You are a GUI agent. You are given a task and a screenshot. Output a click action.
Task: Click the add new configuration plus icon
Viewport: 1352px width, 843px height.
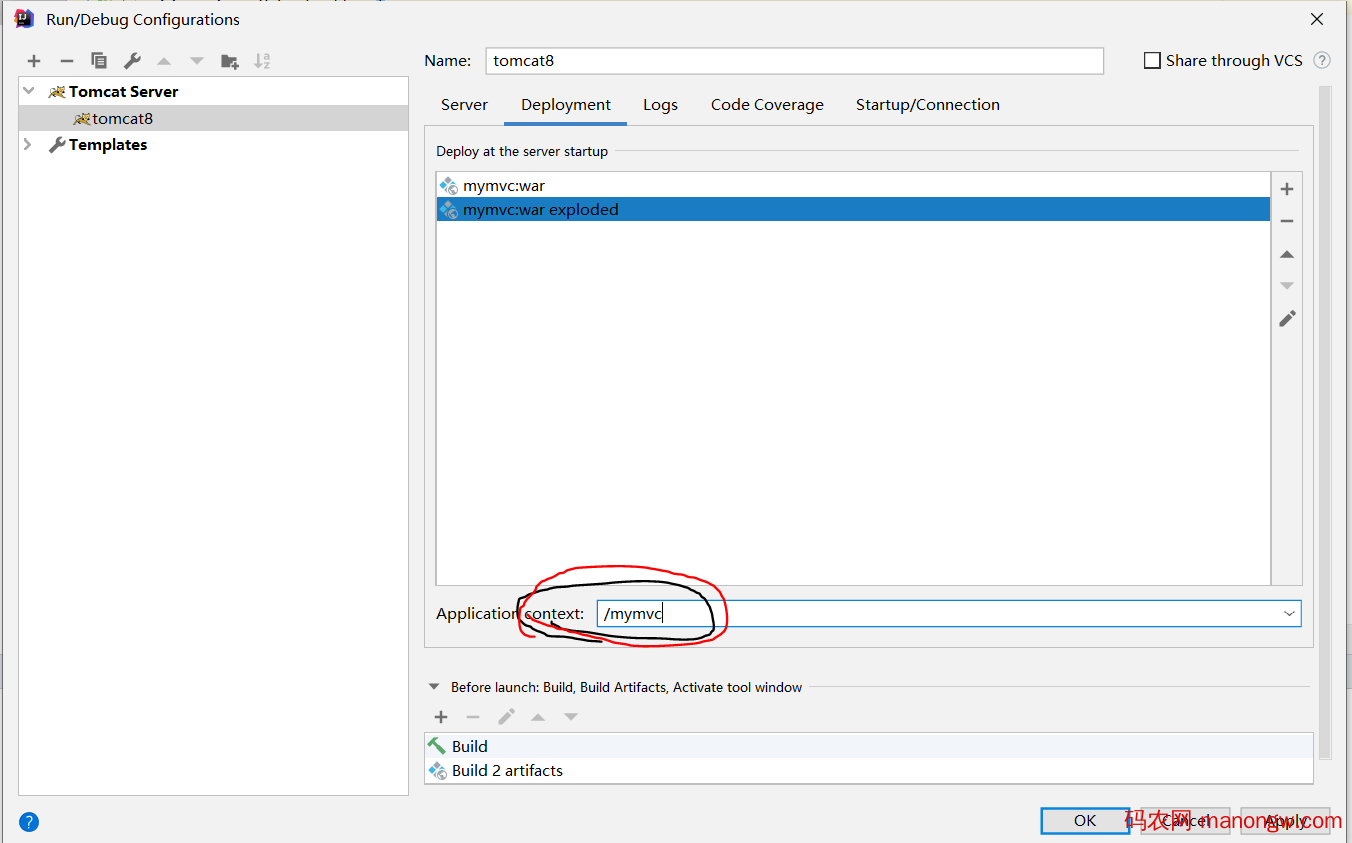pos(34,61)
